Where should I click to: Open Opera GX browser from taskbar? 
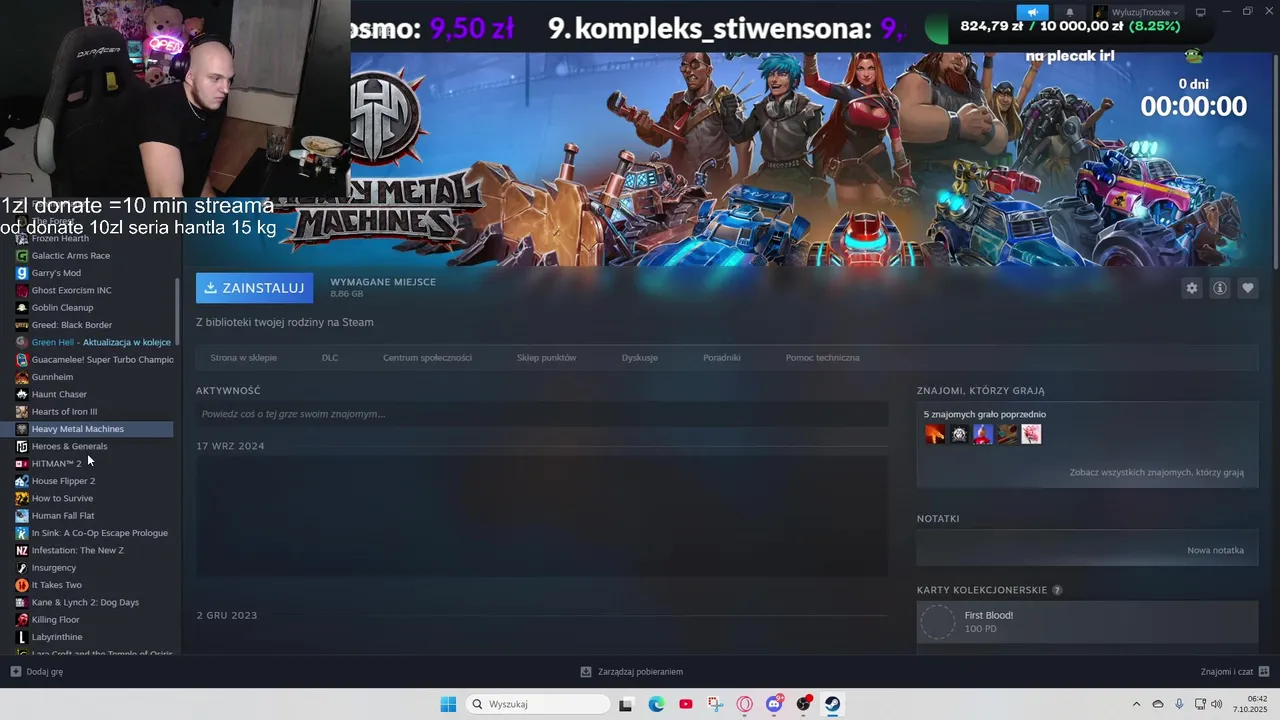(744, 704)
